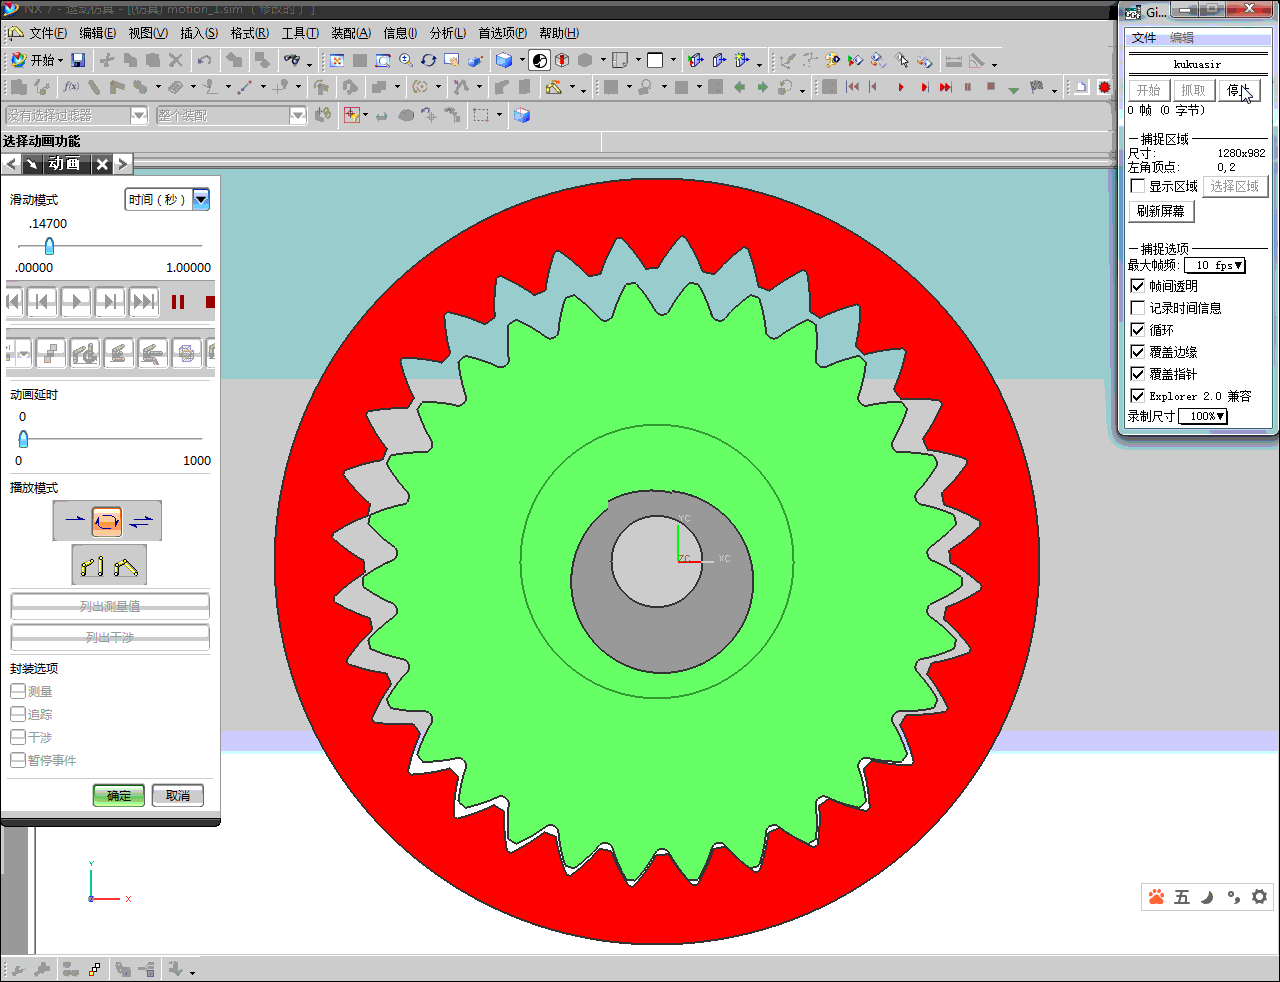The image size is (1280, 982).
Task: Stop the animation with red stop square
Action: (x=209, y=301)
